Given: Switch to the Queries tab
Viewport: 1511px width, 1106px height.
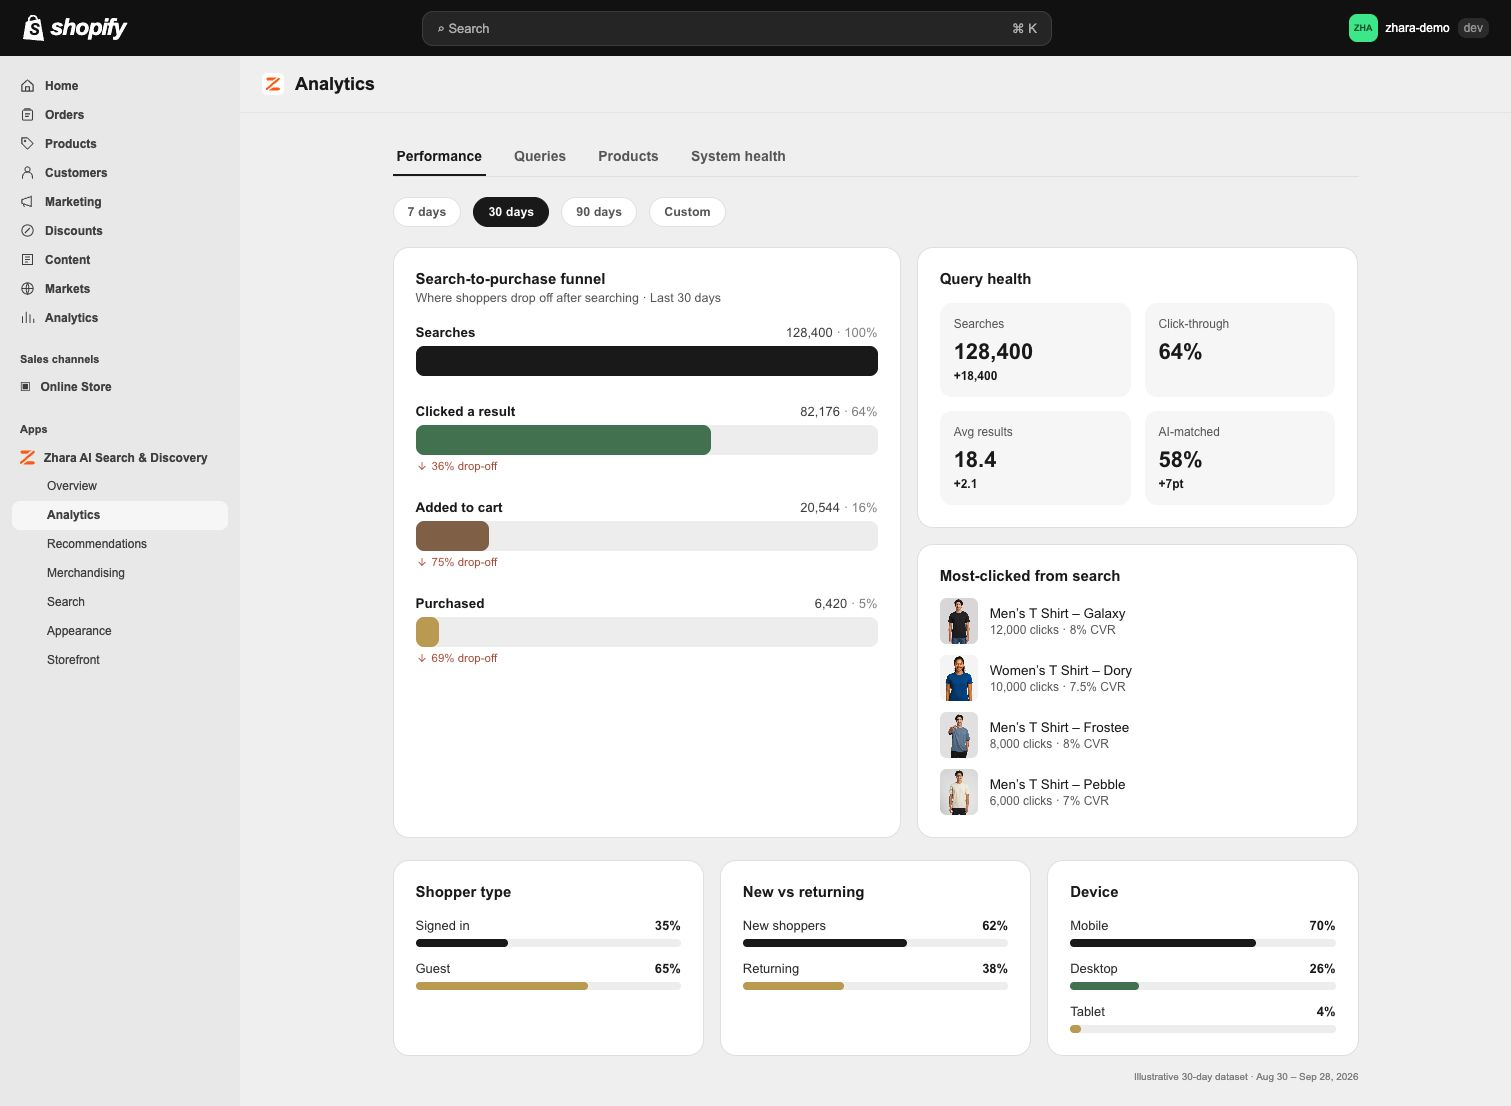Looking at the screenshot, I should pos(540,156).
